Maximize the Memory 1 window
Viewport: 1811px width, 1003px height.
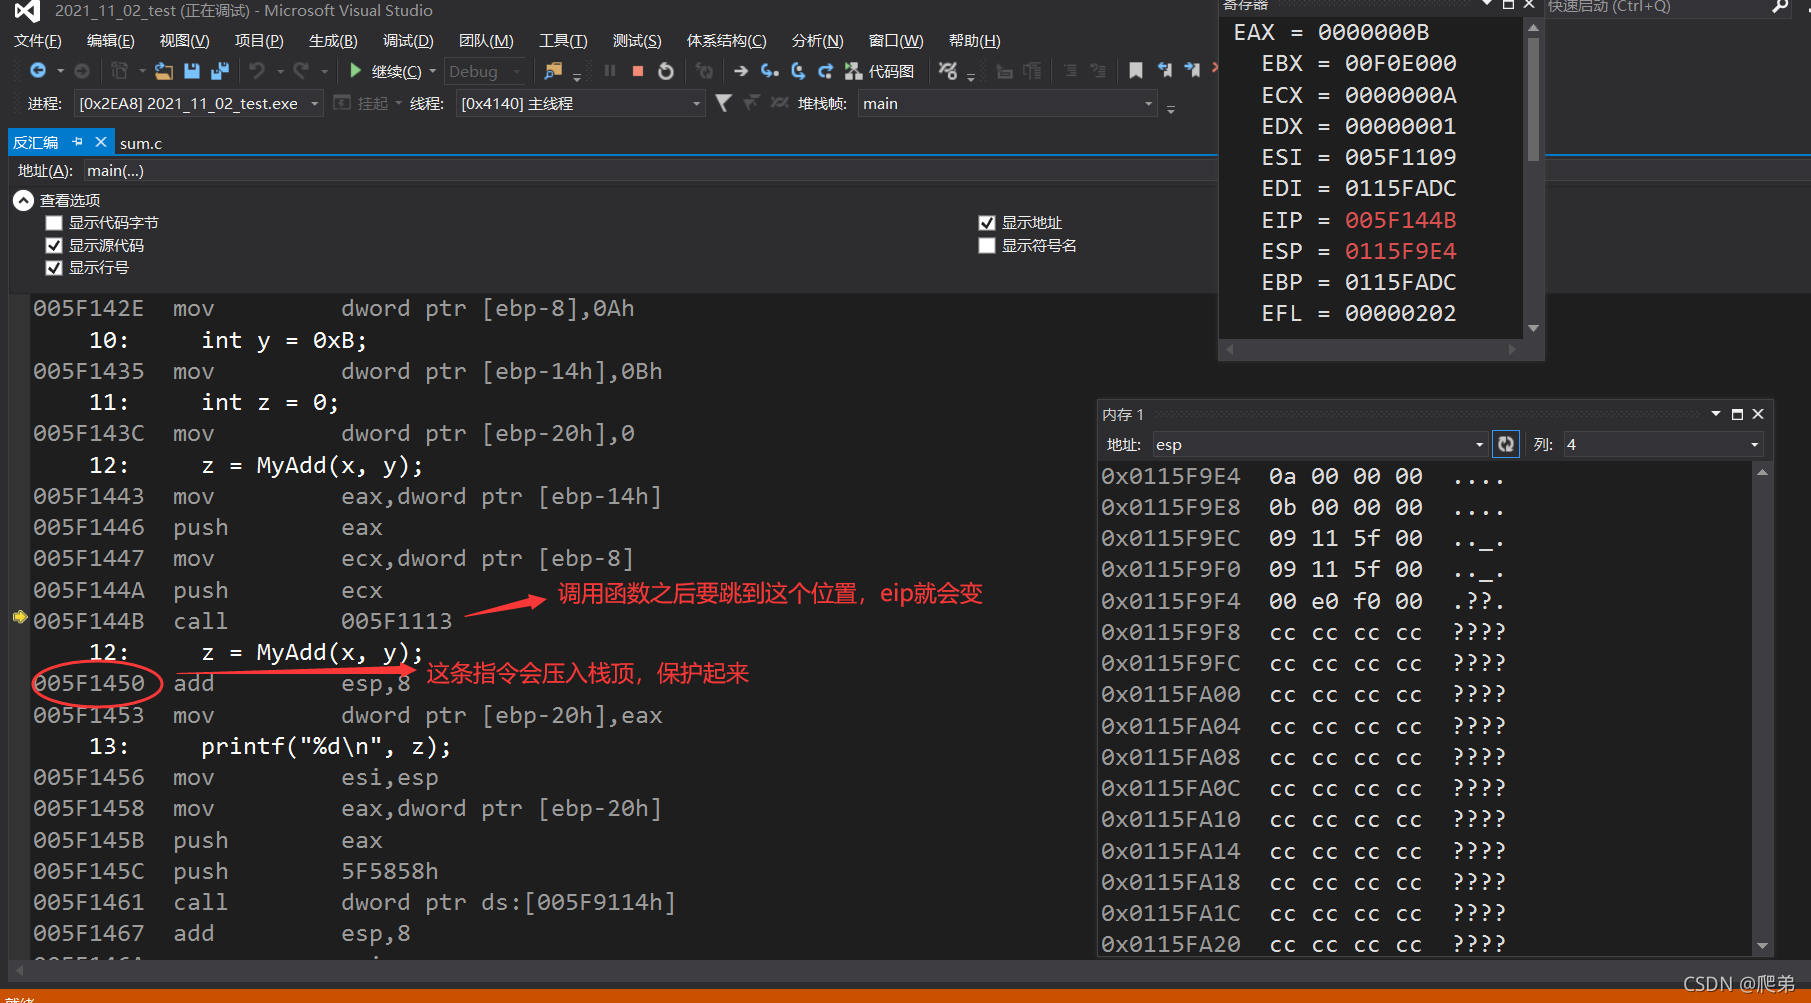tap(1737, 414)
